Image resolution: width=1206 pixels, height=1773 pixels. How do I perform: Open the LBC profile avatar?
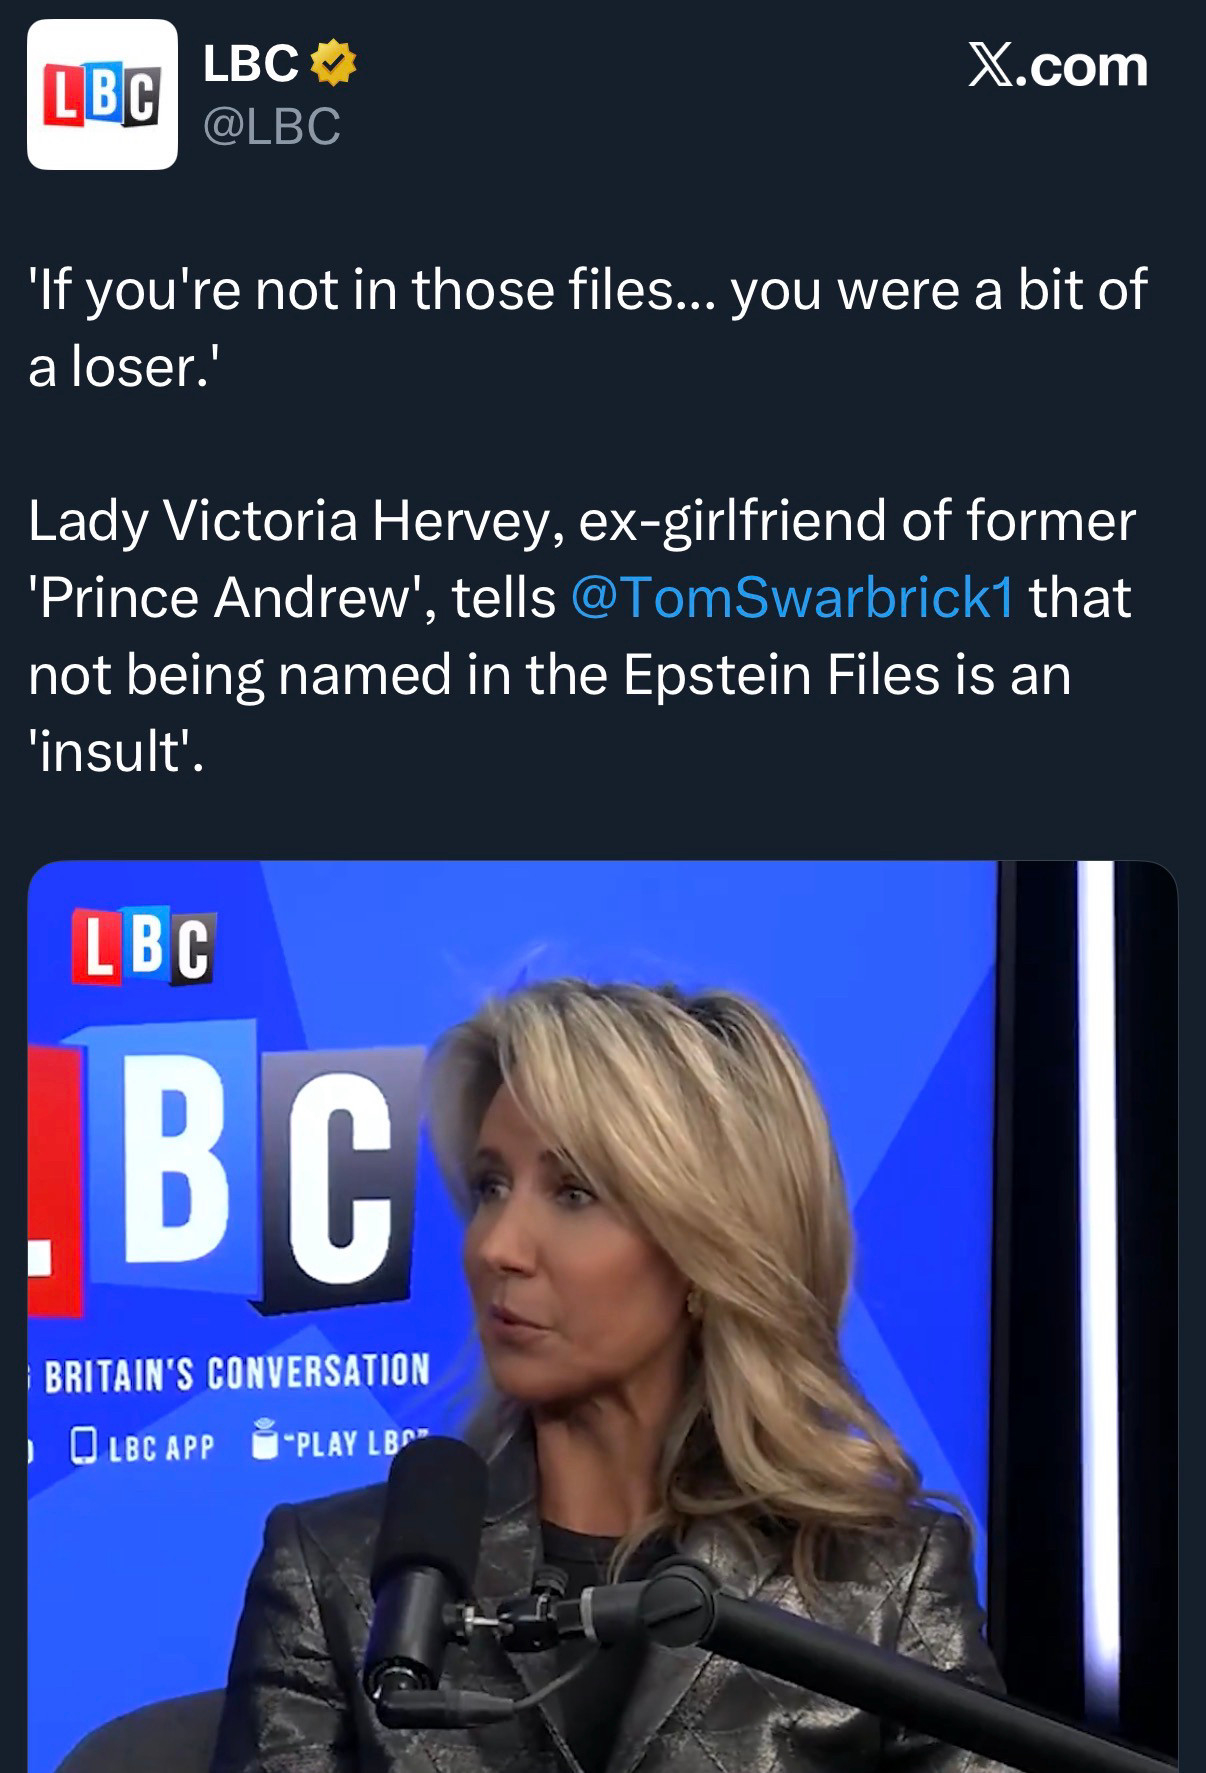(x=102, y=94)
